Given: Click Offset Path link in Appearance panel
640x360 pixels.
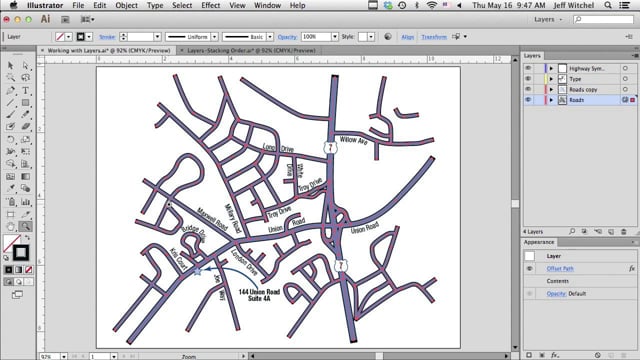Looking at the screenshot, I should [560, 268].
